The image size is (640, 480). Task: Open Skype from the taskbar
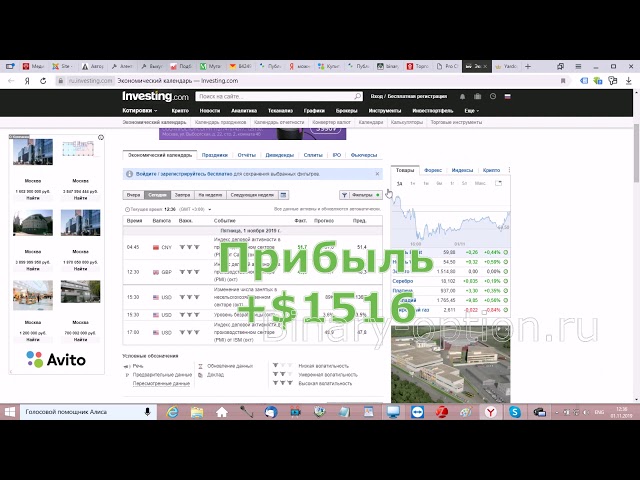515,411
